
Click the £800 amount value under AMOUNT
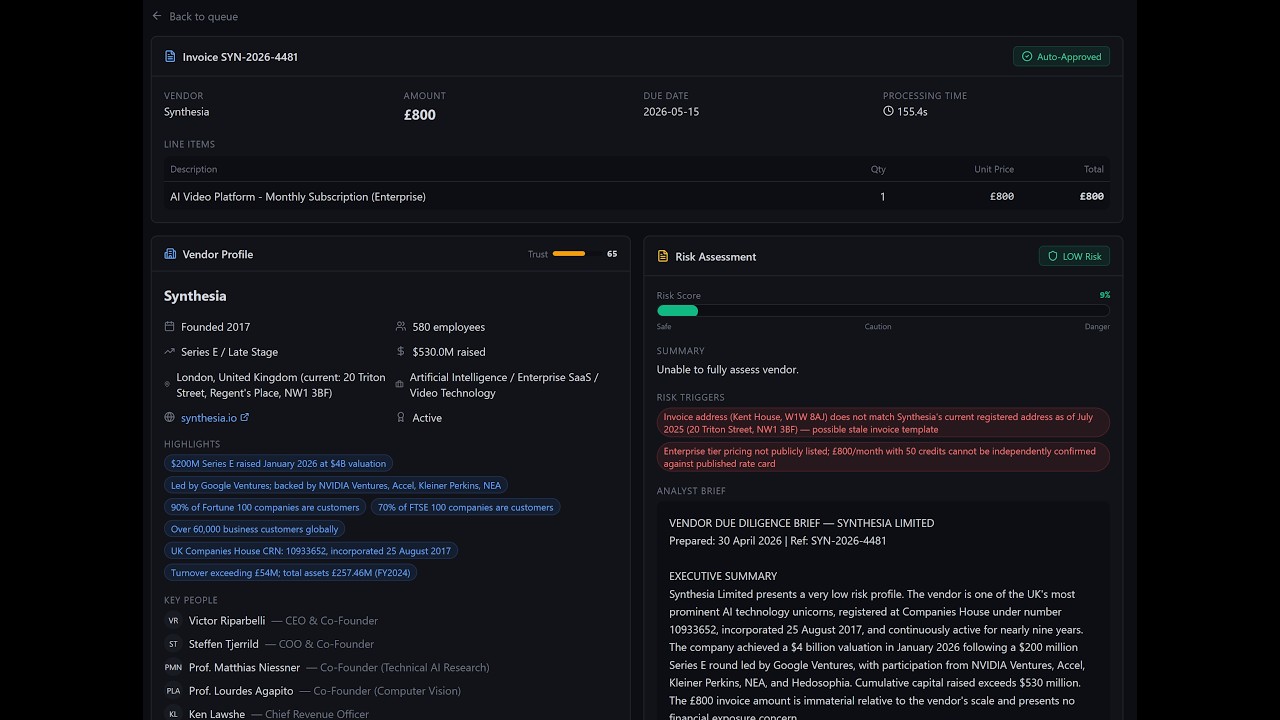pyautogui.click(x=420, y=115)
